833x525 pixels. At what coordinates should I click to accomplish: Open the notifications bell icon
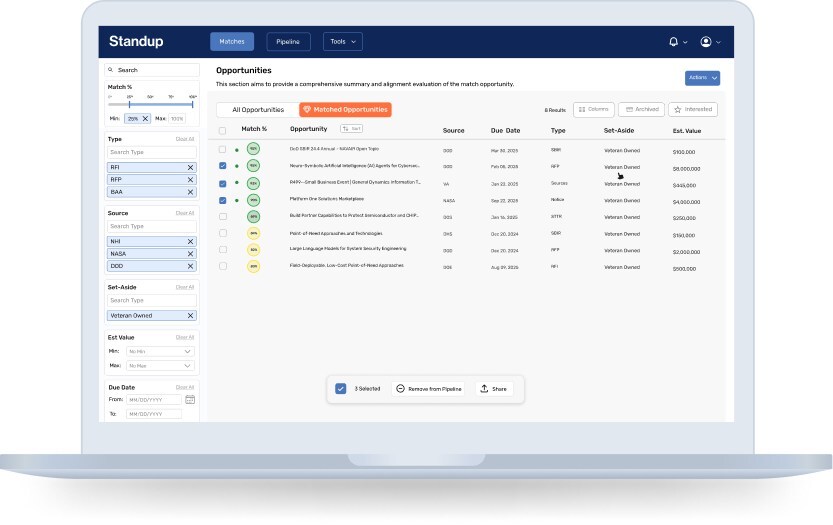673,41
